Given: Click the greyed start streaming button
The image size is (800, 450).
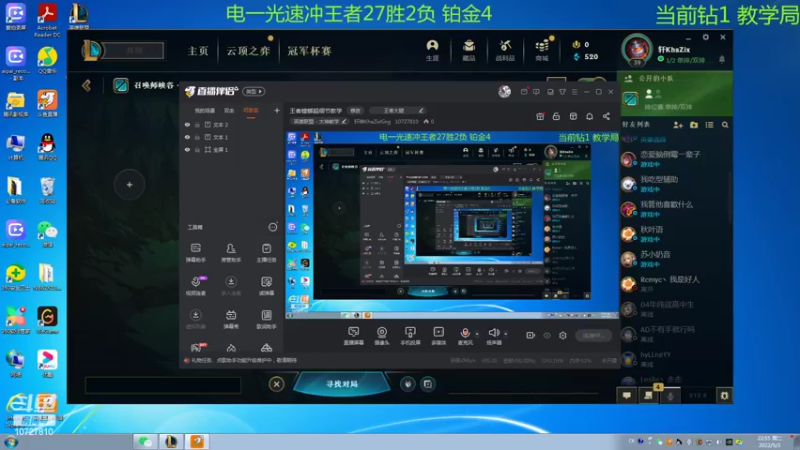Looking at the screenshot, I should click(x=594, y=335).
